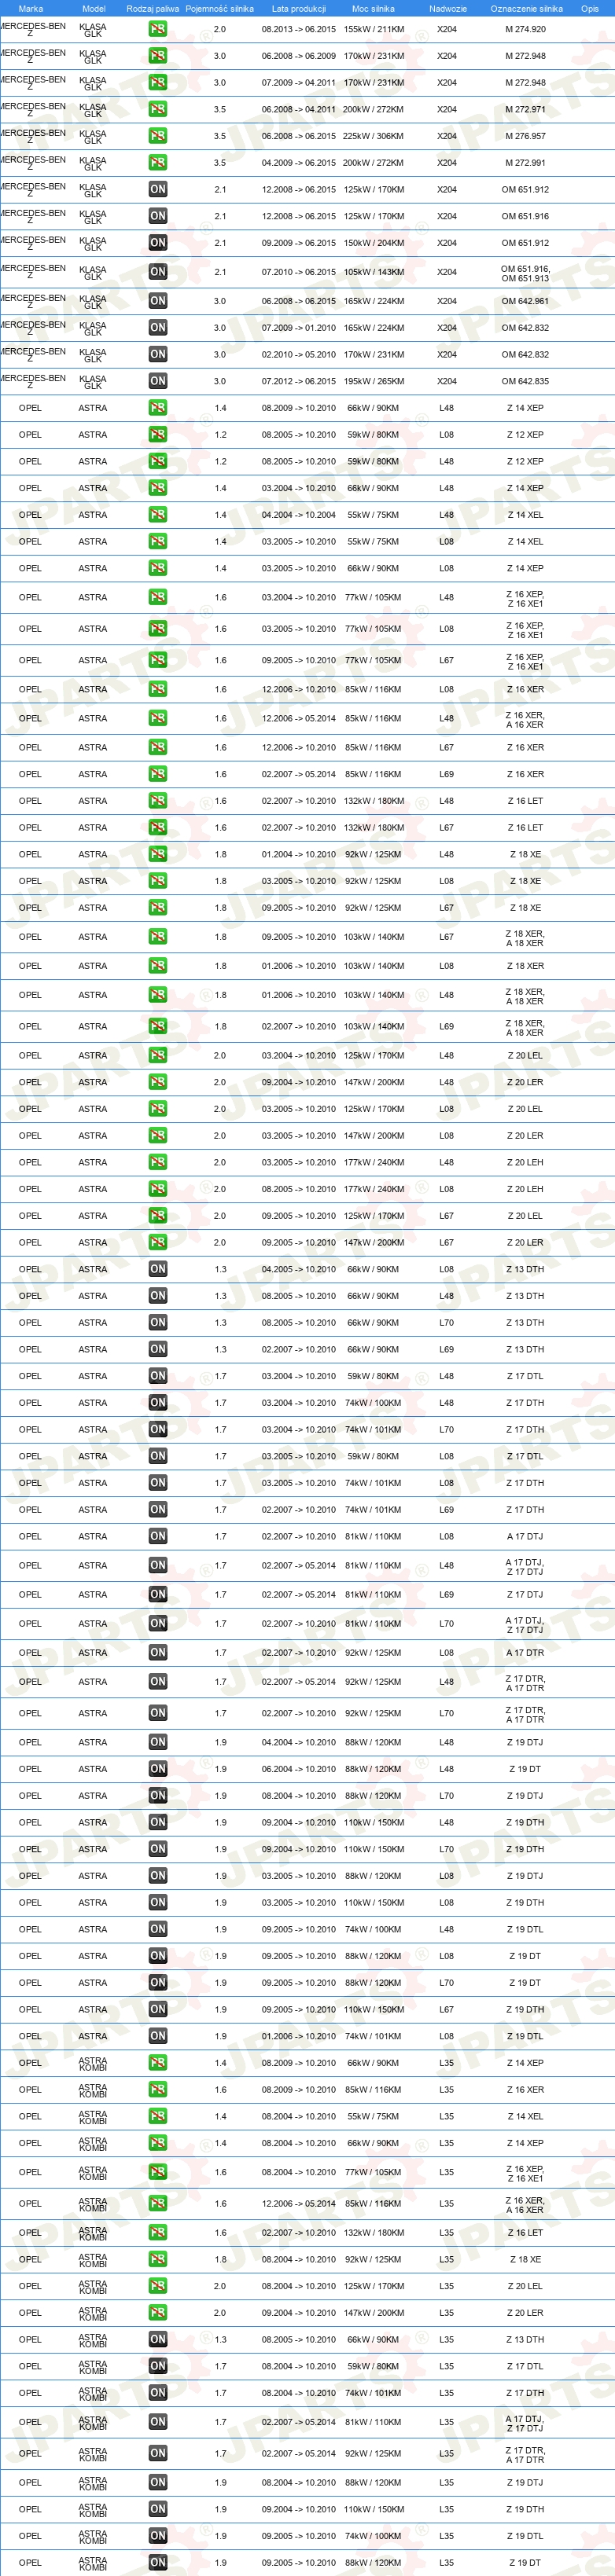Screen dimensions: 615x2576
Task: Click petrol icon in Astra Kombi Z 16 LET row
Action: point(158,2233)
